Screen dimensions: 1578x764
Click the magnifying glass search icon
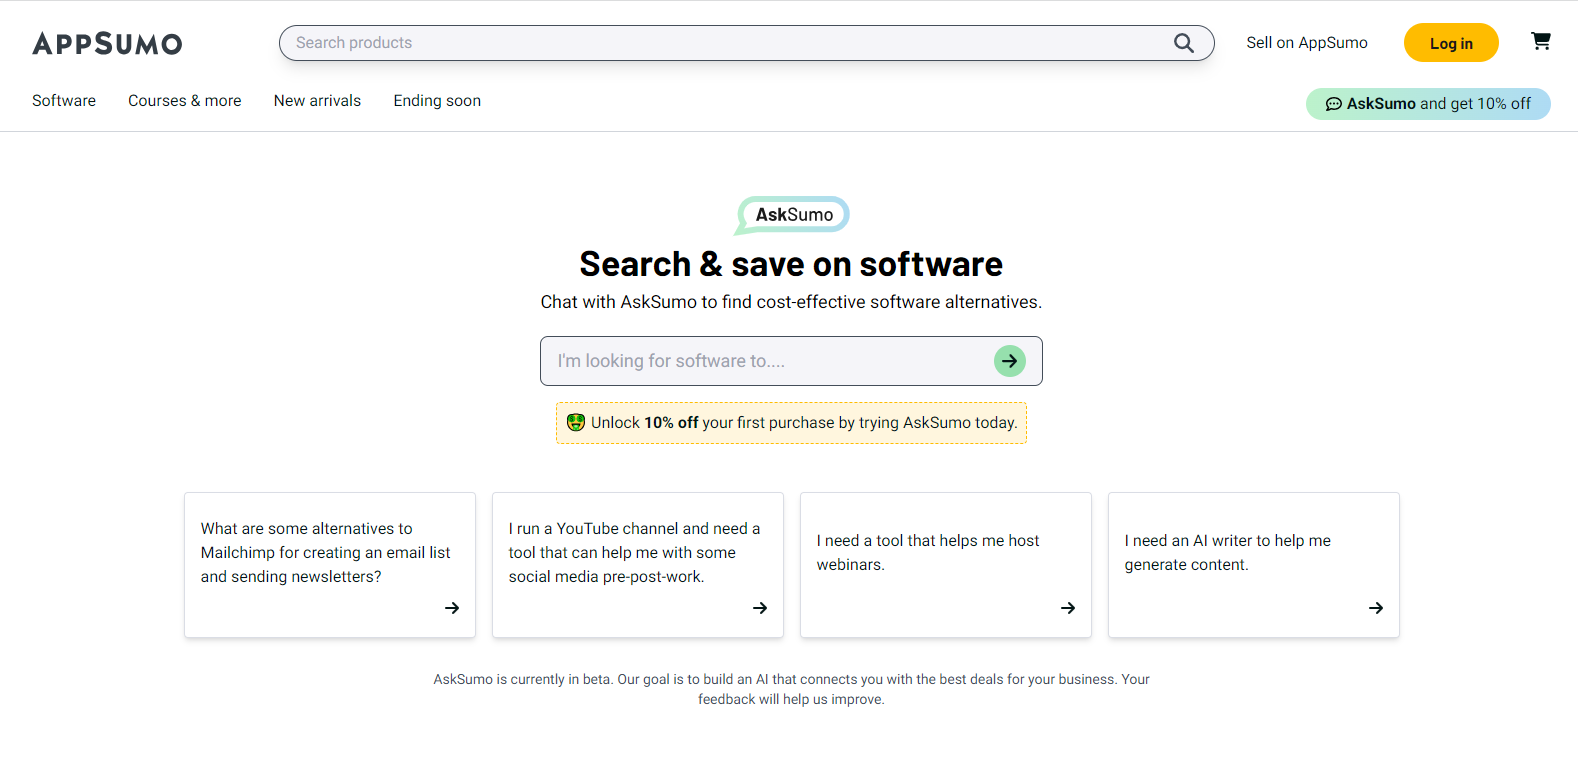[1184, 43]
